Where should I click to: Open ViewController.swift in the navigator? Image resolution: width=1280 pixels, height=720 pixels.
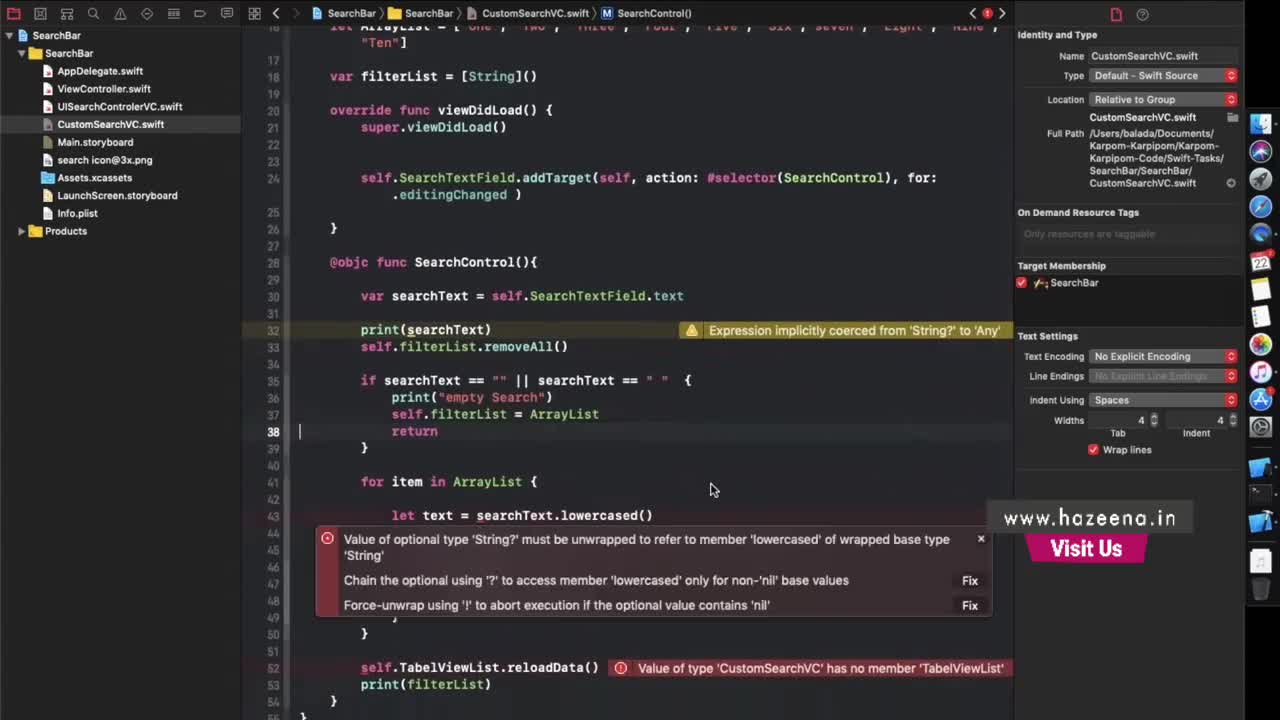point(104,89)
